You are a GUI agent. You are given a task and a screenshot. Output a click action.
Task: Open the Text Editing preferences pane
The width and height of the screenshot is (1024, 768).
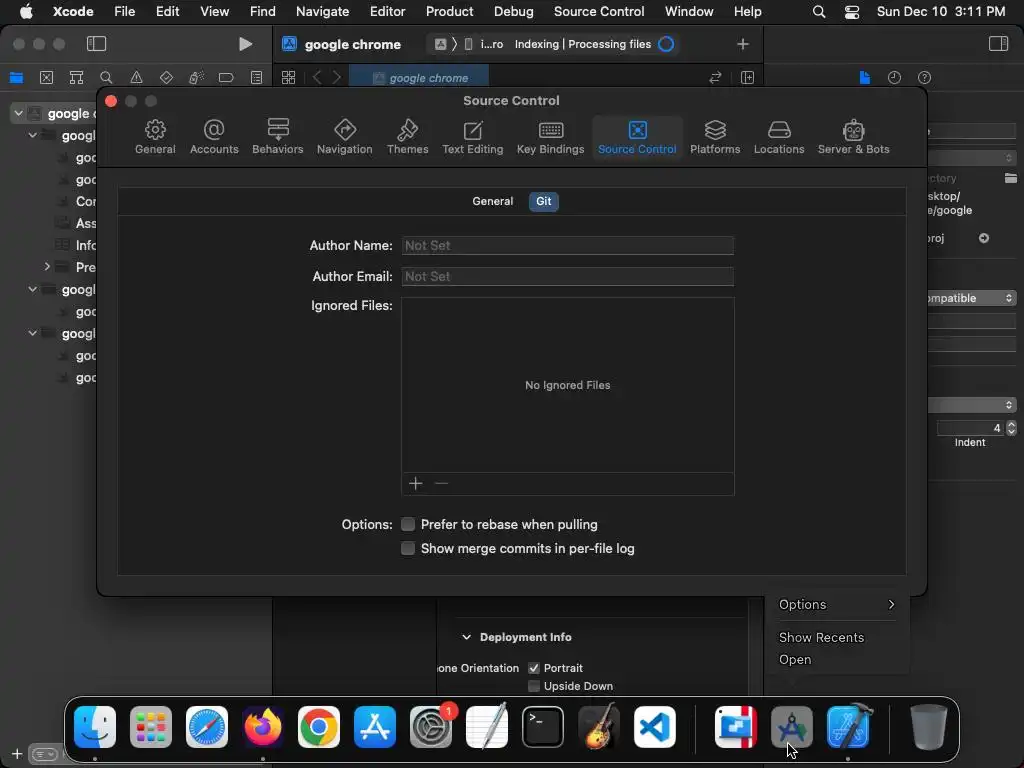click(472, 137)
